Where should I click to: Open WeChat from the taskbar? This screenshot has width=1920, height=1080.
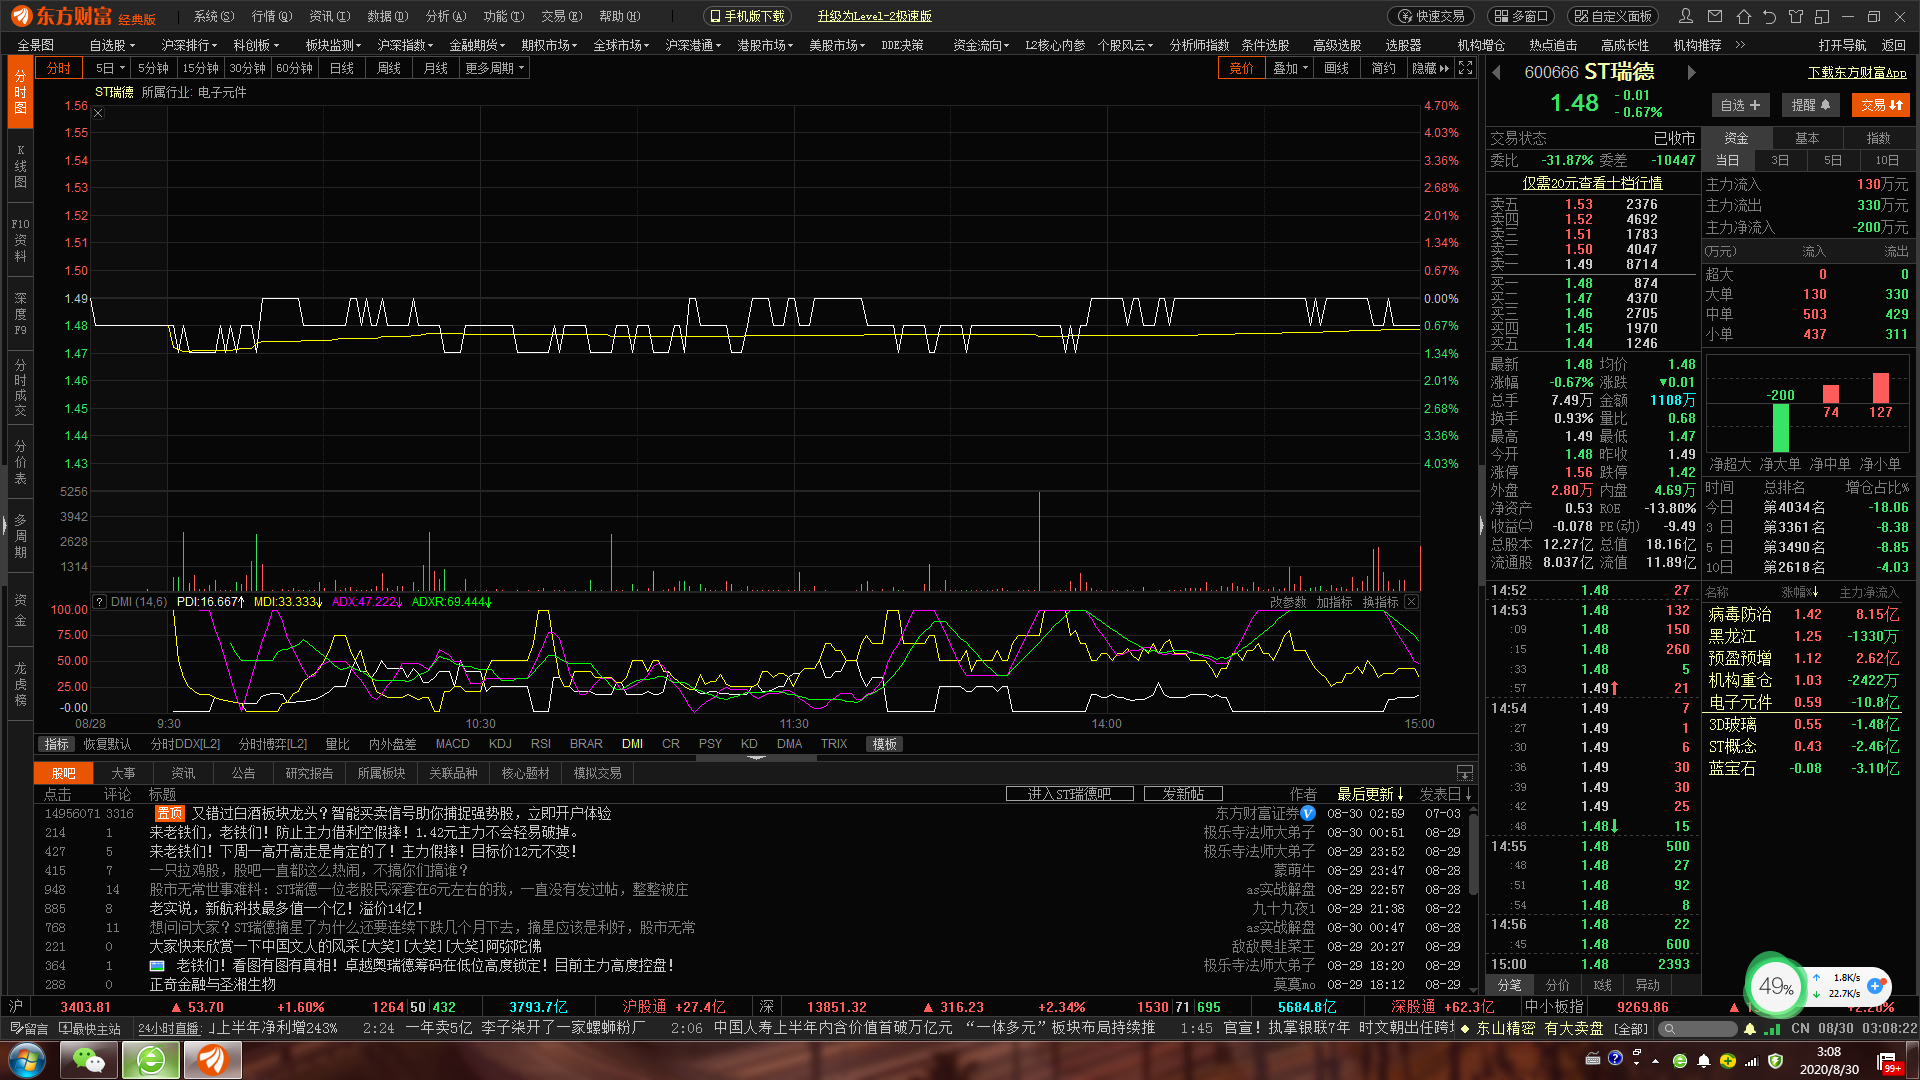(x=88, y=1060)
